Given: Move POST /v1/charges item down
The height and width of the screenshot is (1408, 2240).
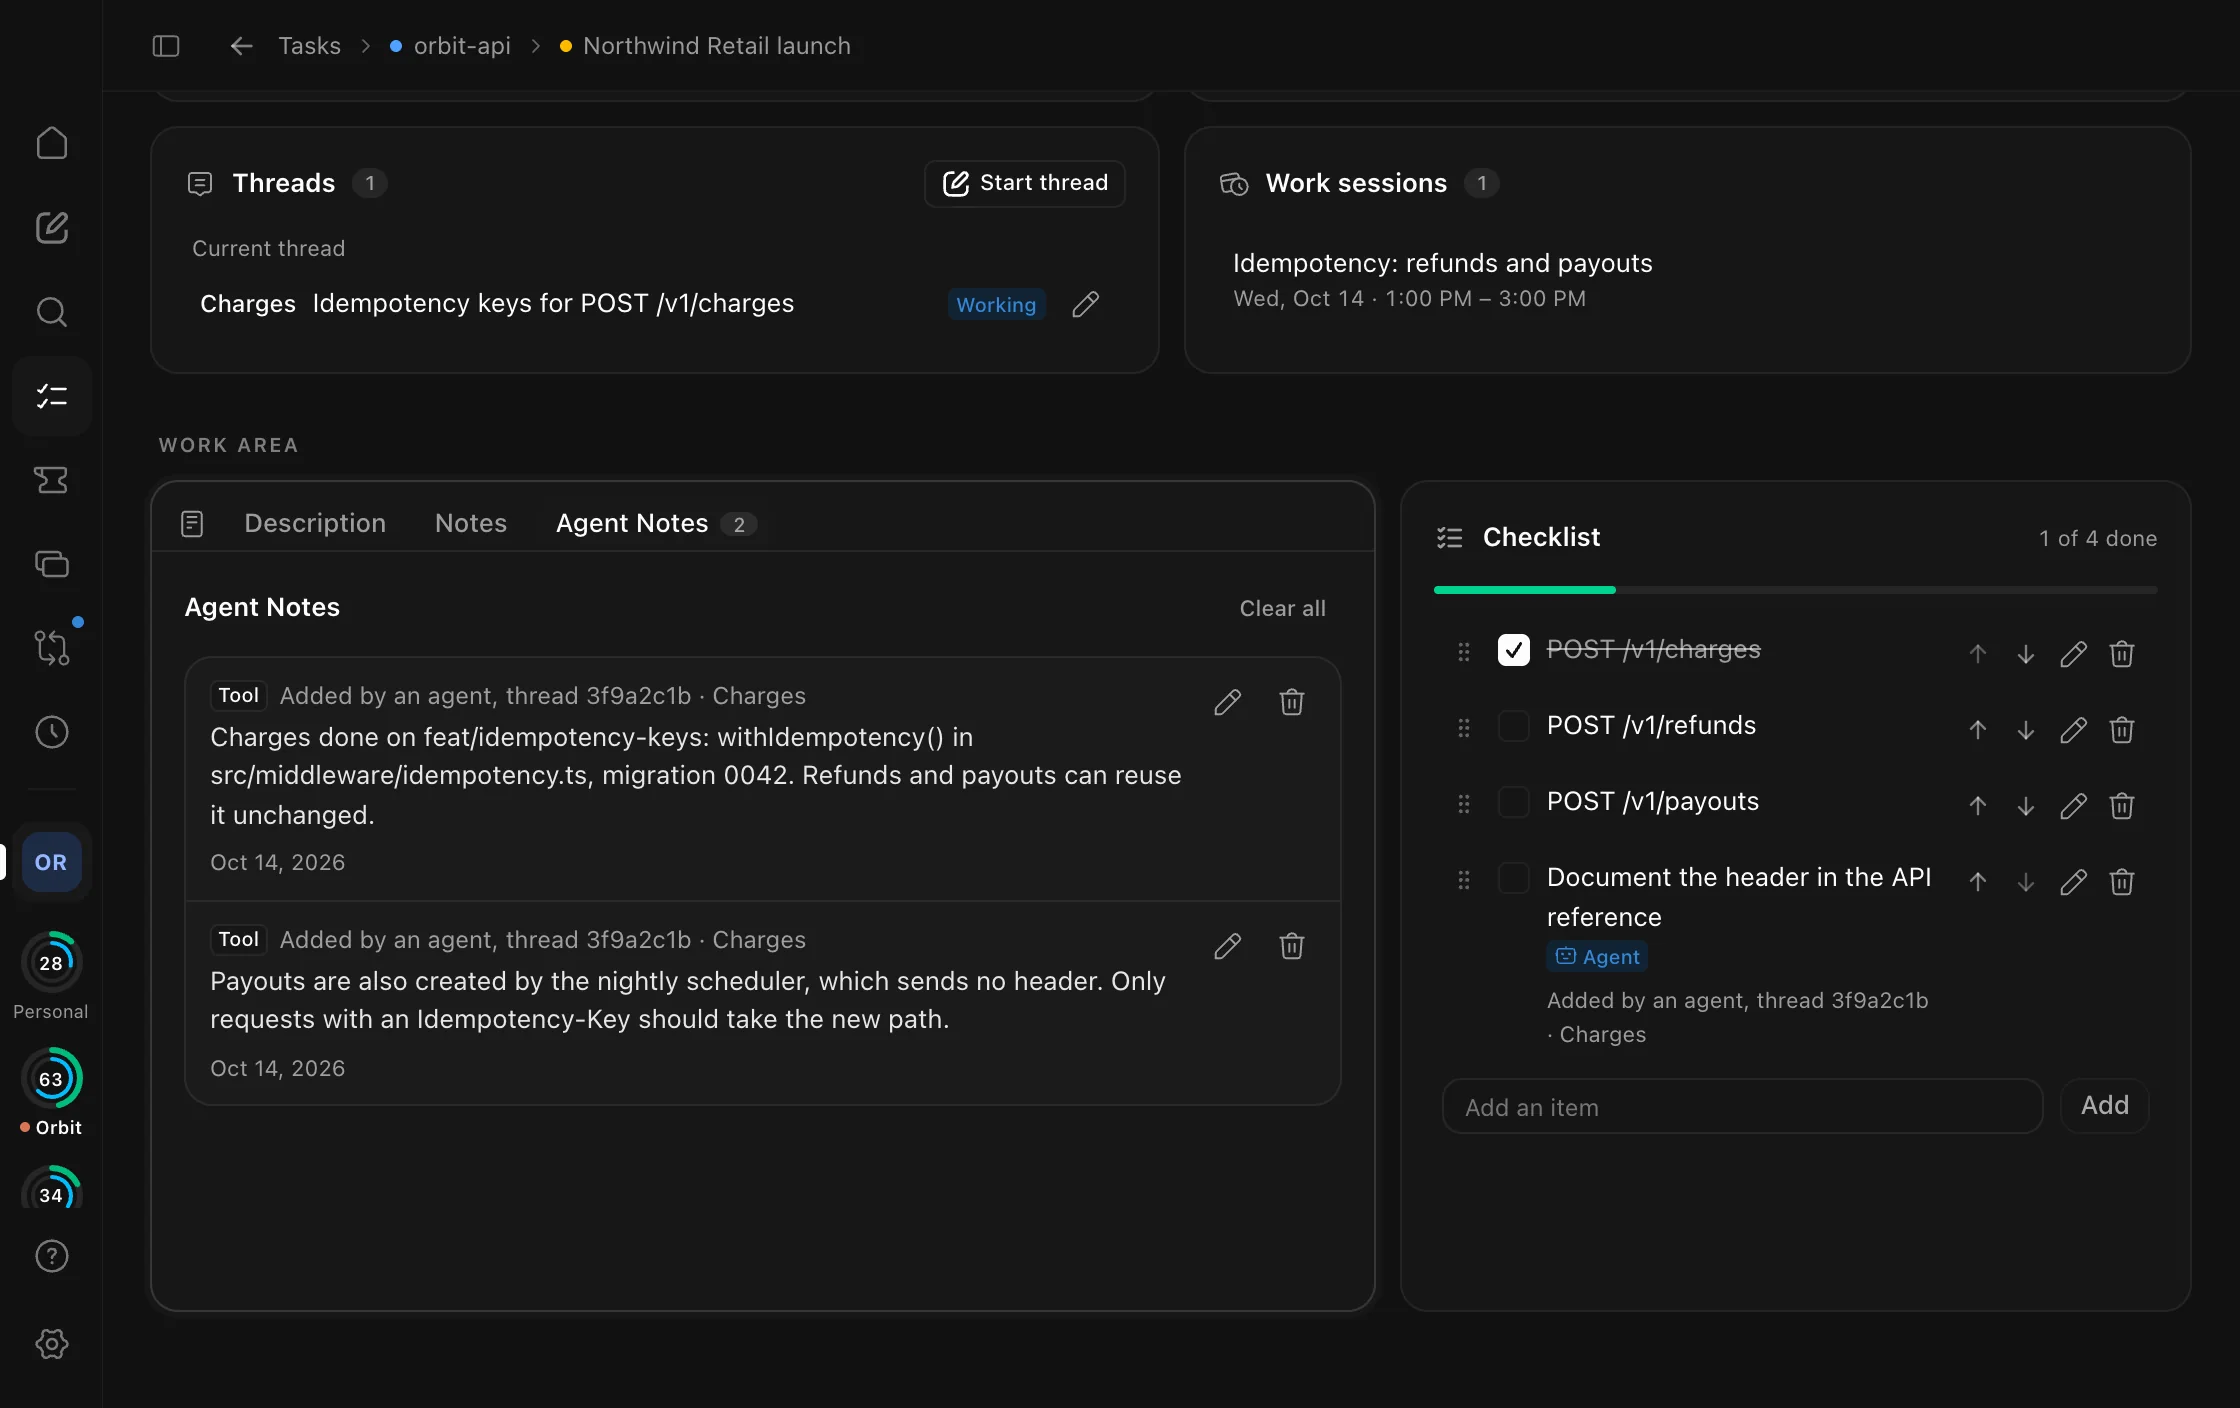Looking at the screenshot, I should tap(2026, 654).
